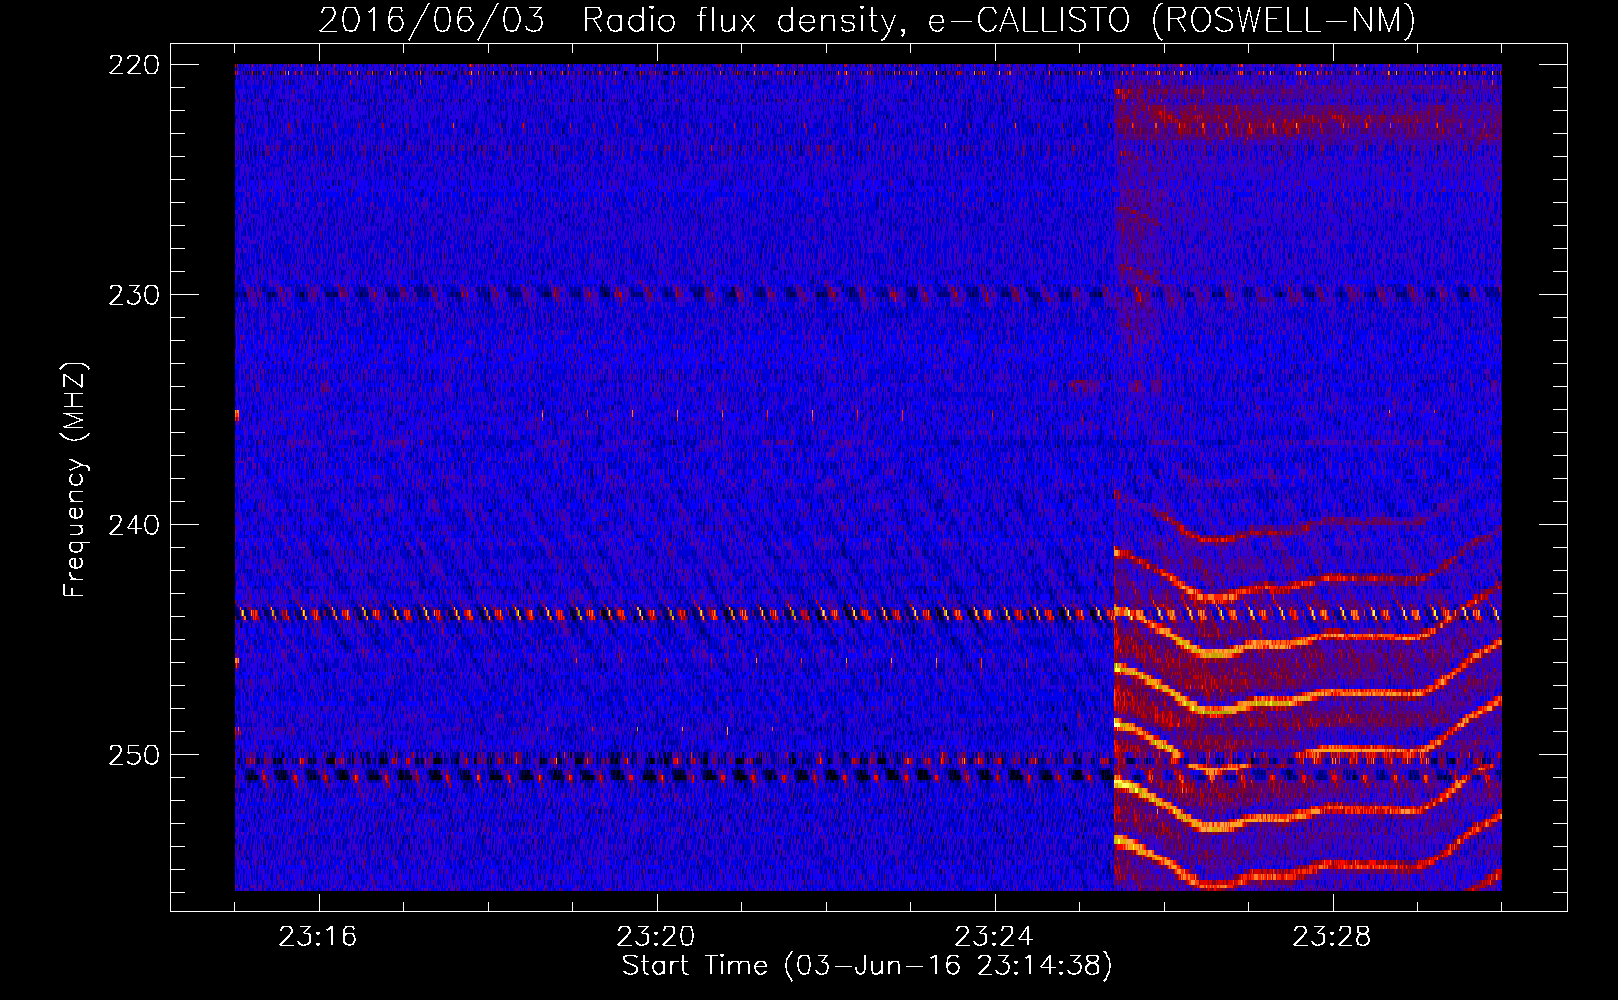Screen dimensions: 1618x1000
Task: Click the 220 frequency tick label
Action: 133,65
